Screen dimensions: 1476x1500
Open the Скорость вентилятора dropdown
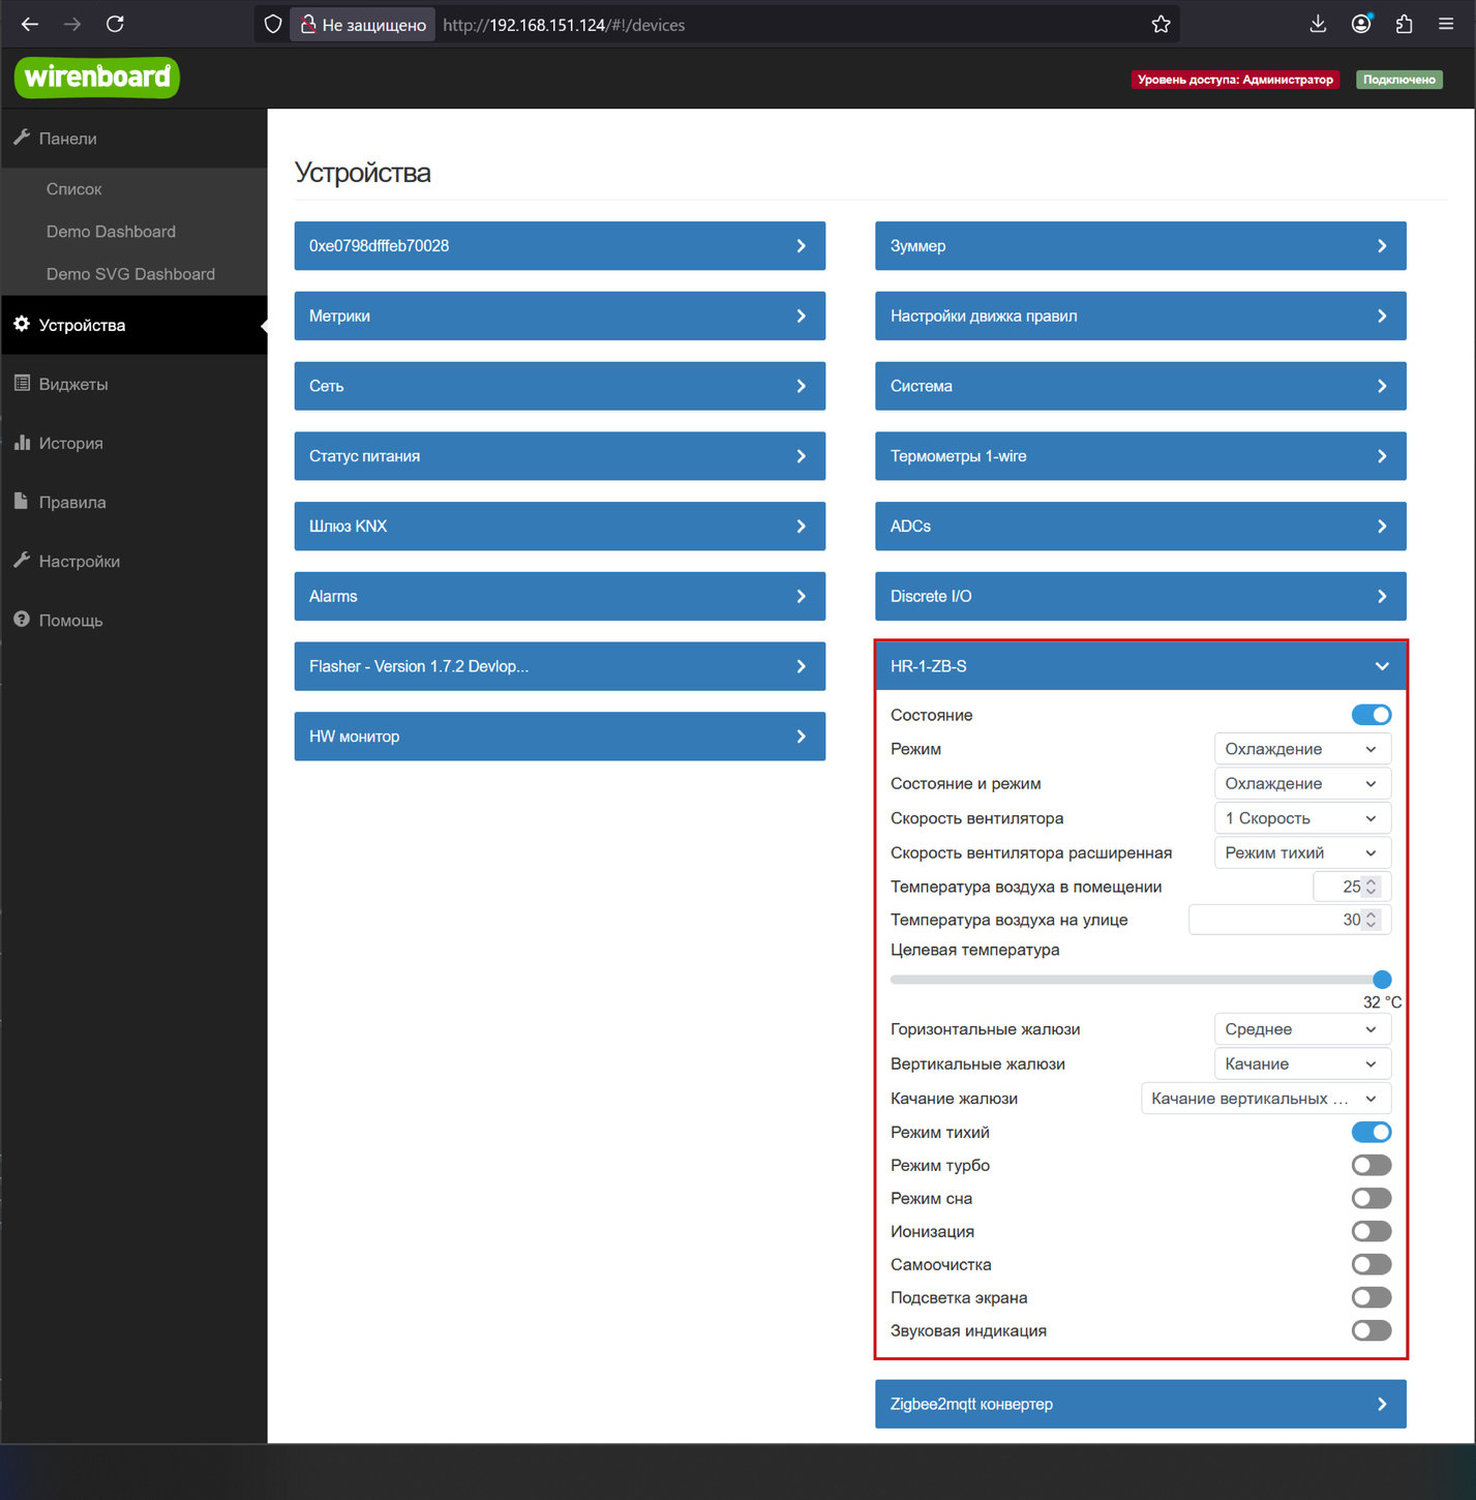click(1302, 818)
